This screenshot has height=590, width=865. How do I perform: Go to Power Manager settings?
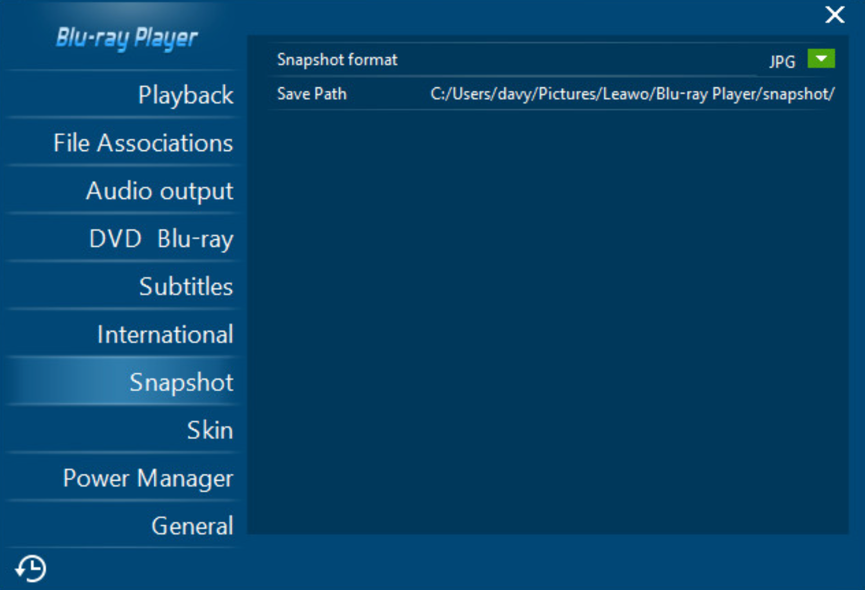click(x=148, y=479)
